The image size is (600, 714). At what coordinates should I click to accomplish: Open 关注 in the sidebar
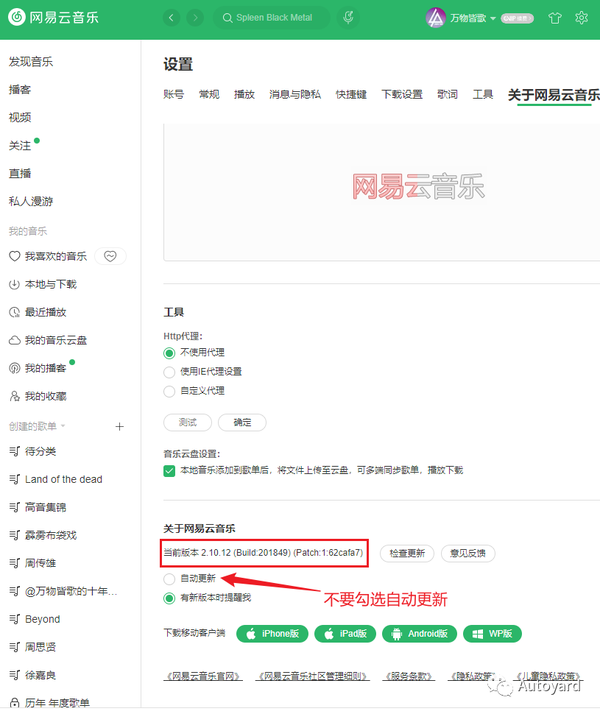tap(20, 146)
